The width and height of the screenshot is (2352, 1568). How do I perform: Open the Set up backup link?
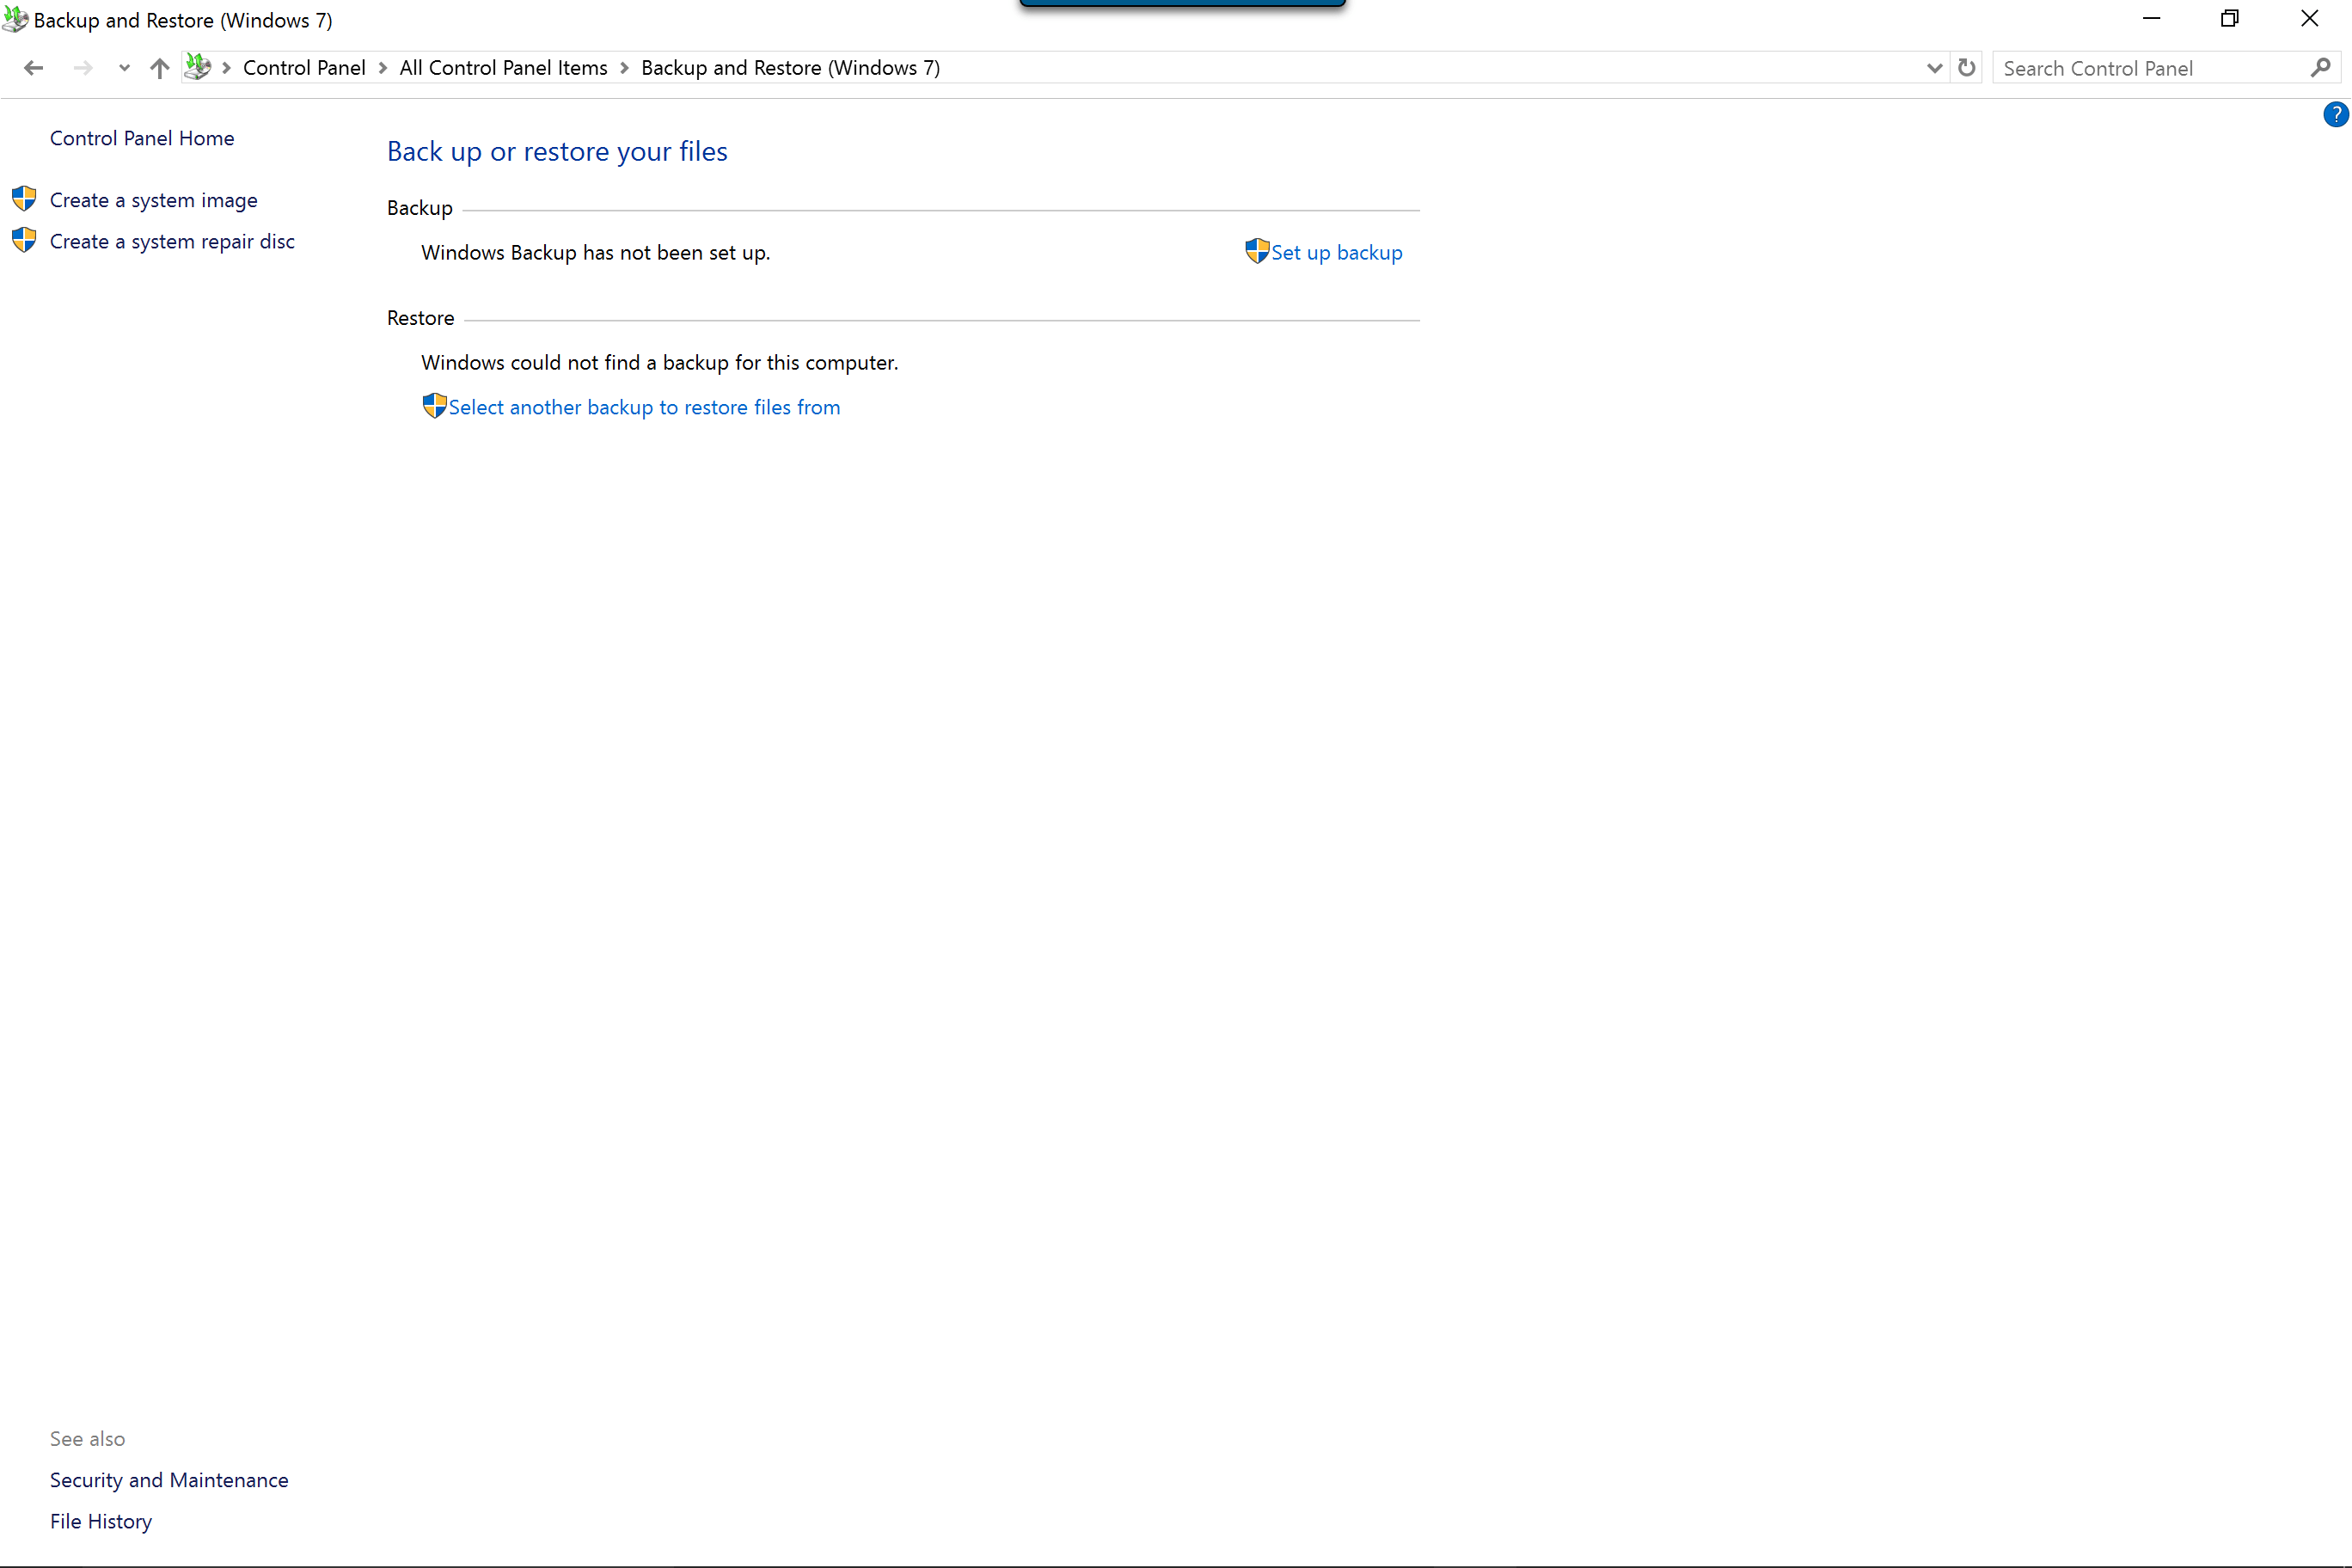1336,253
